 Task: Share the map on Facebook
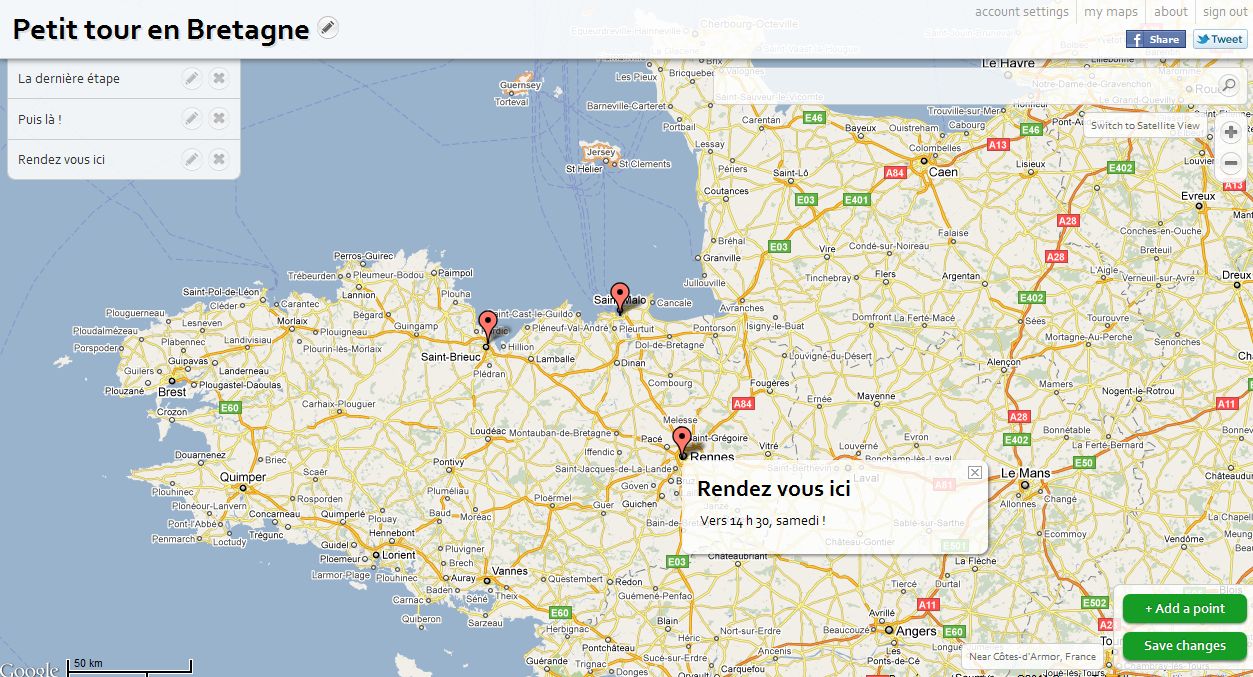pos(1155,38)
